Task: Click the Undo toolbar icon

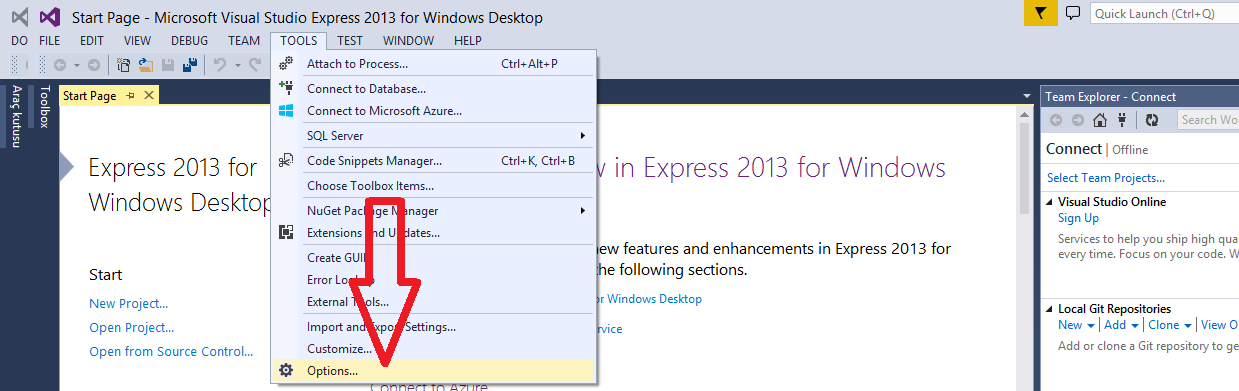Action: (x=220, y=65)
